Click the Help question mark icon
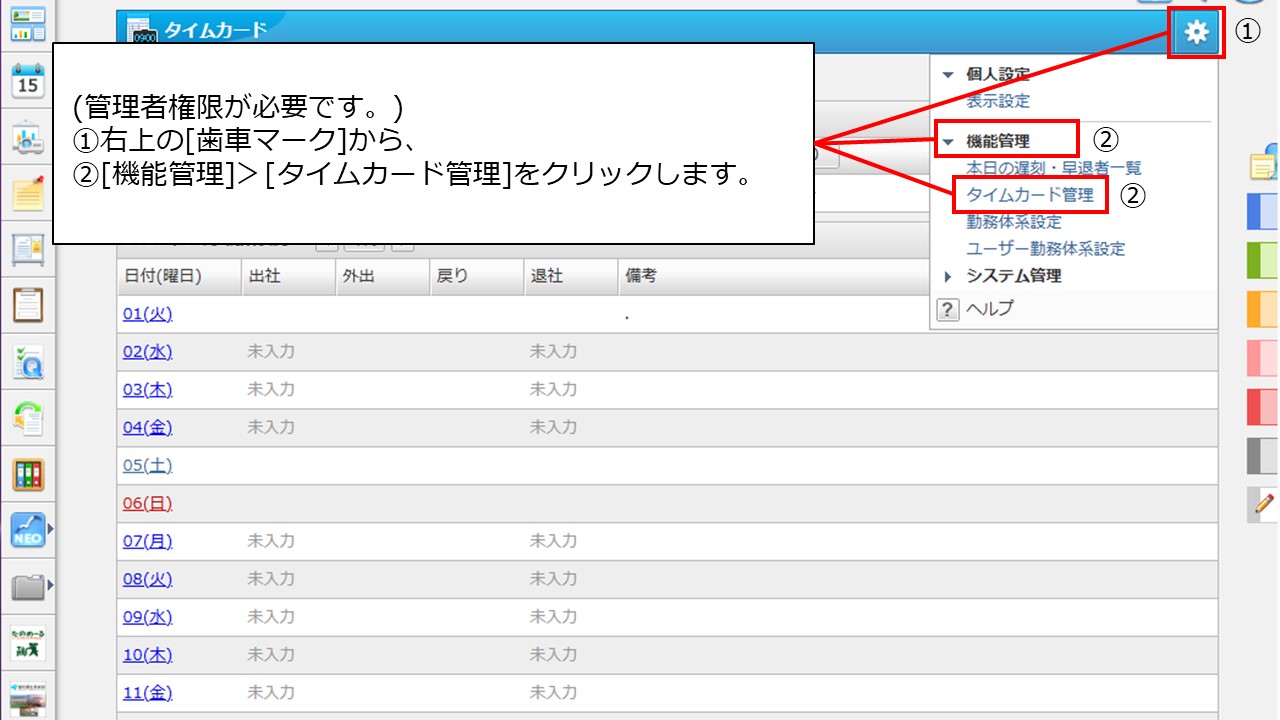The width and height of the screenshot is (1280, 720). [x=946, y=309]
